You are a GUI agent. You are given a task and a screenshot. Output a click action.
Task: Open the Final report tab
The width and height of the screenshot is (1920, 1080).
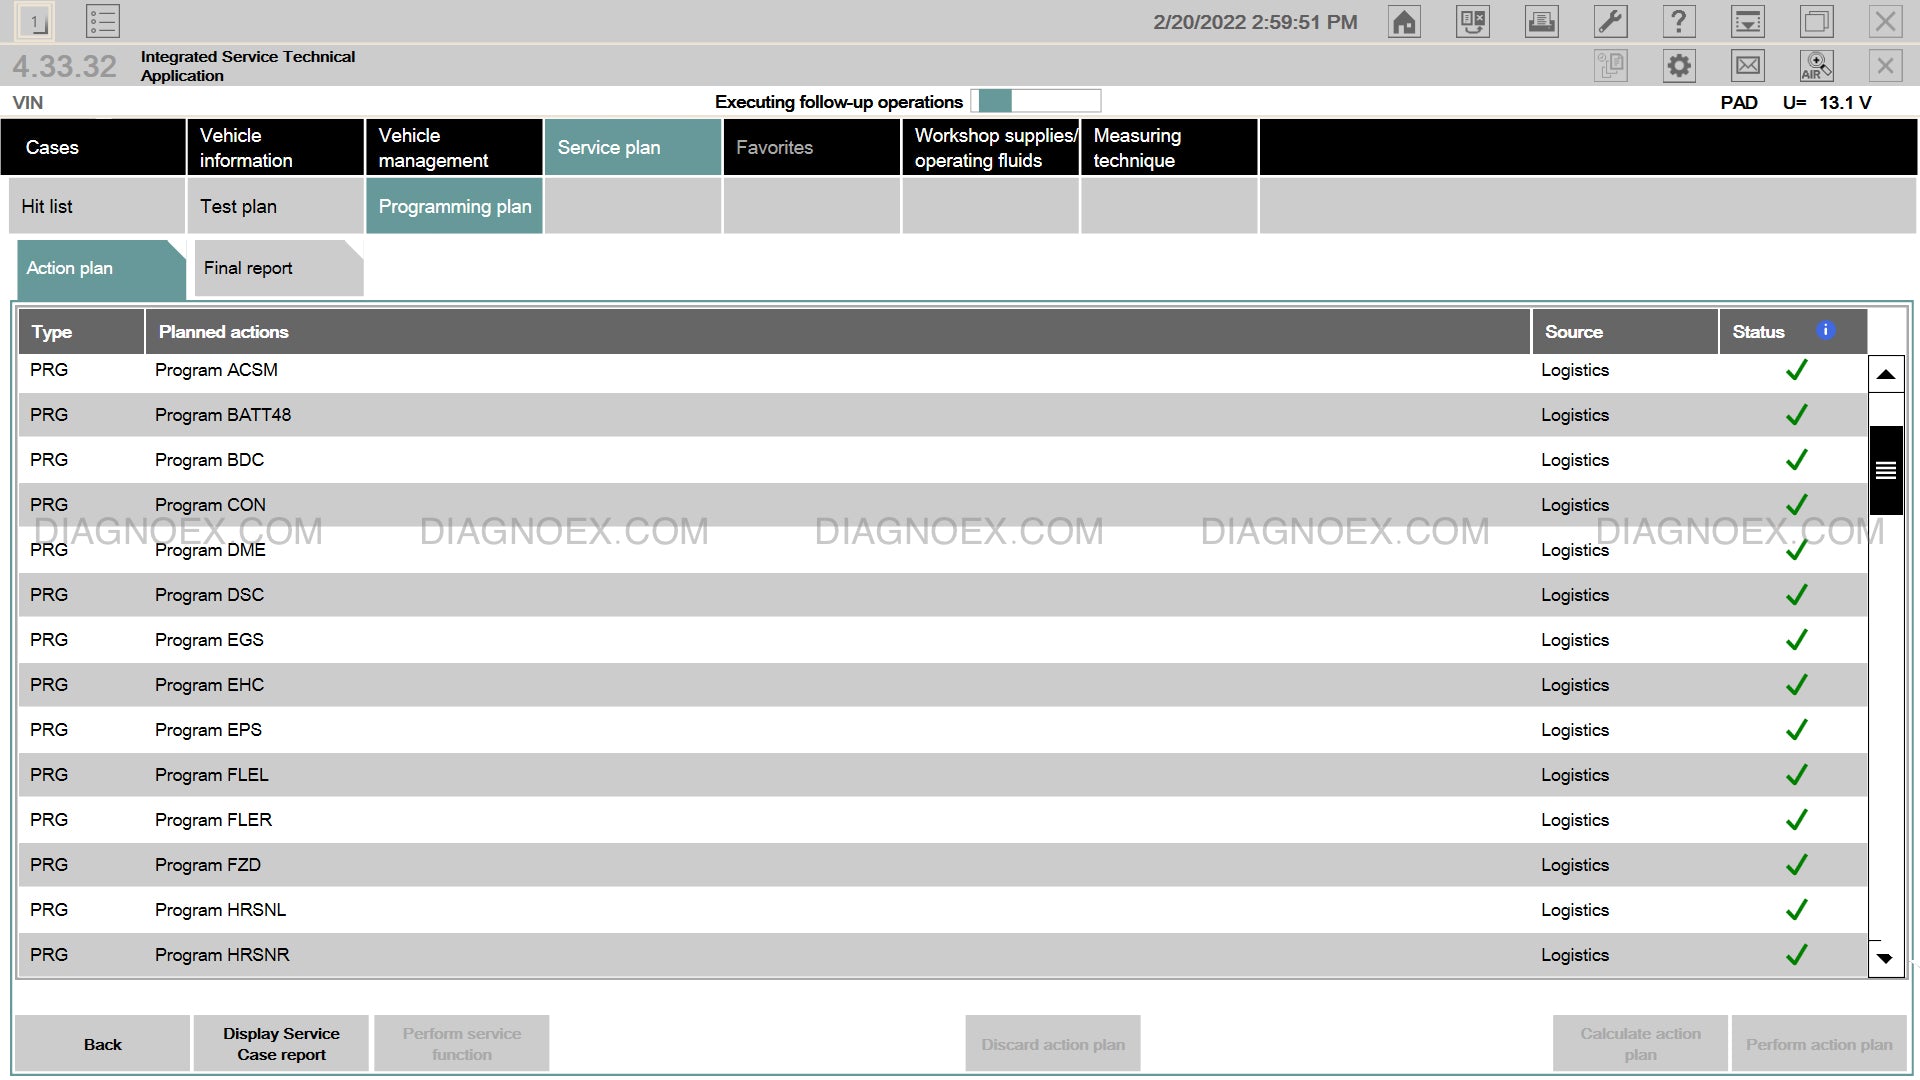278,268
